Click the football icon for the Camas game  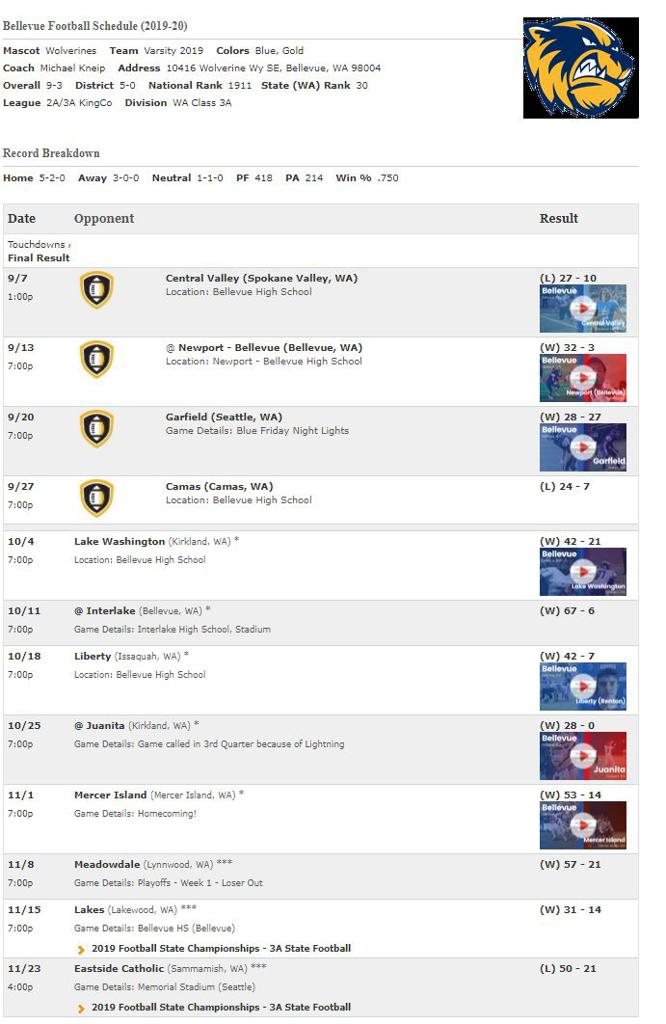coord(96,497)
